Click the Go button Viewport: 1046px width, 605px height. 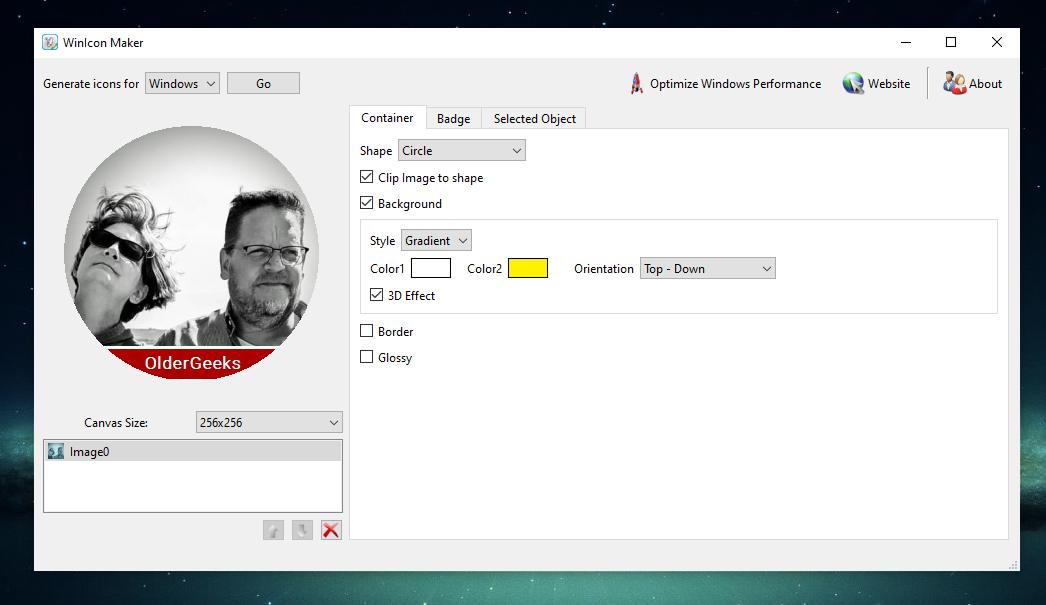[264, 83]
